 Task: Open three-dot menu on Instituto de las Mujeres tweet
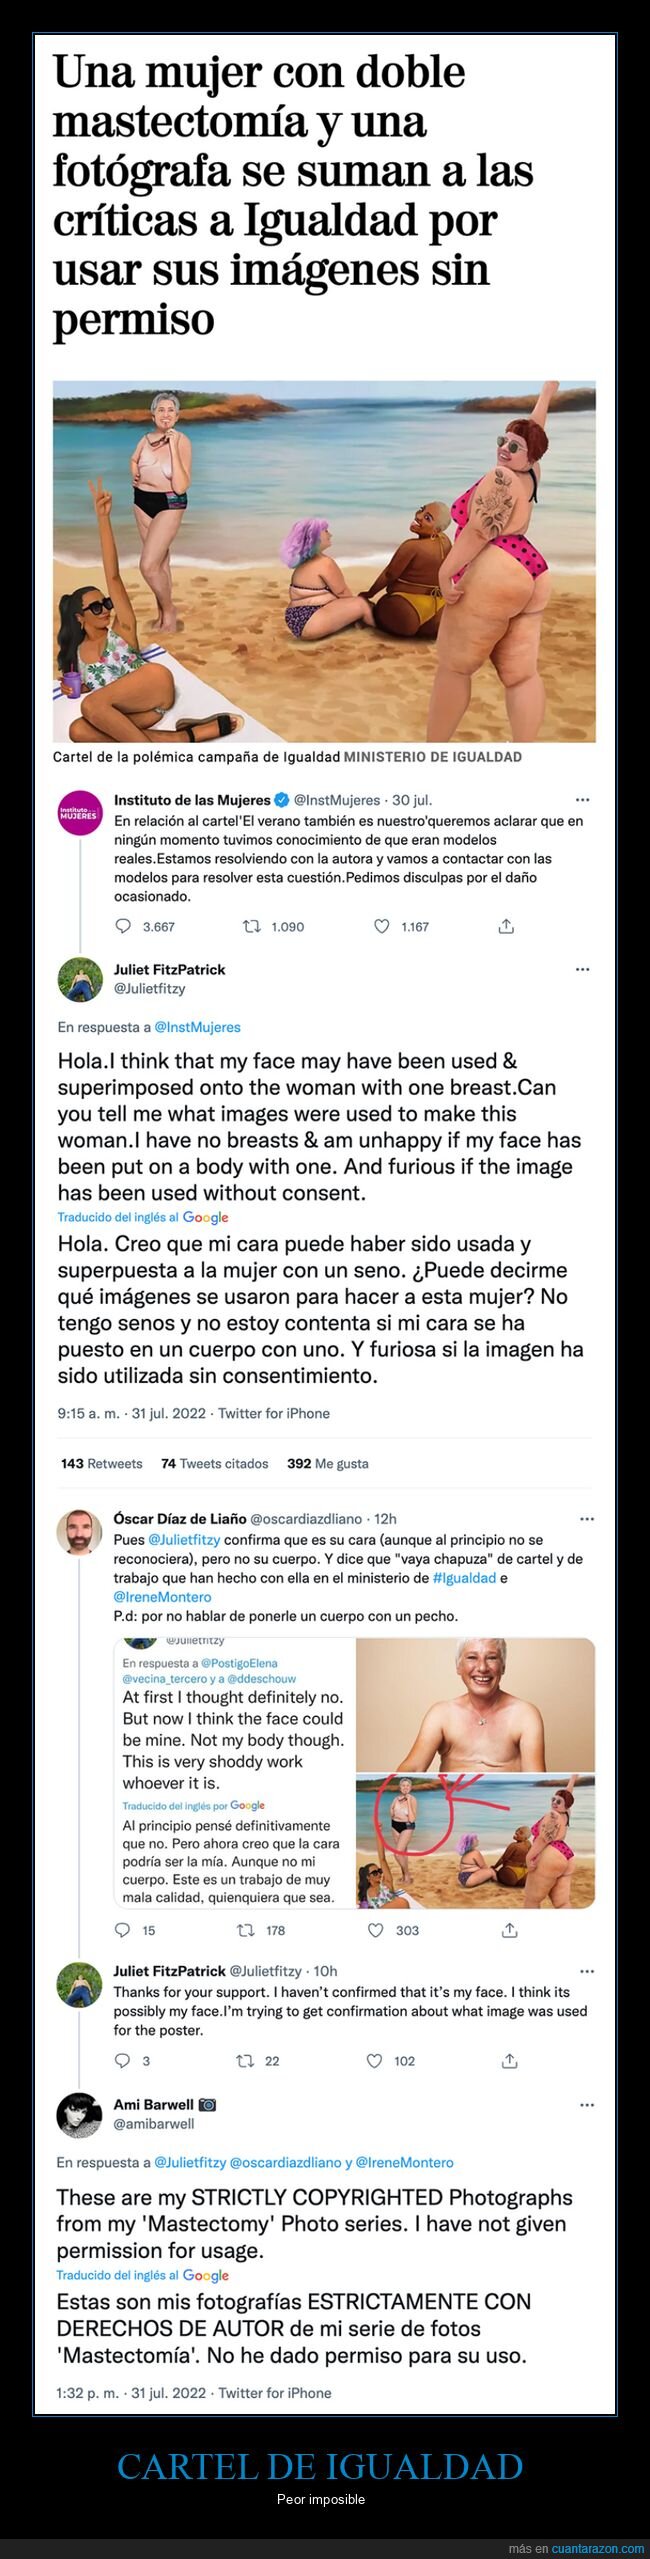pos(583,800)
